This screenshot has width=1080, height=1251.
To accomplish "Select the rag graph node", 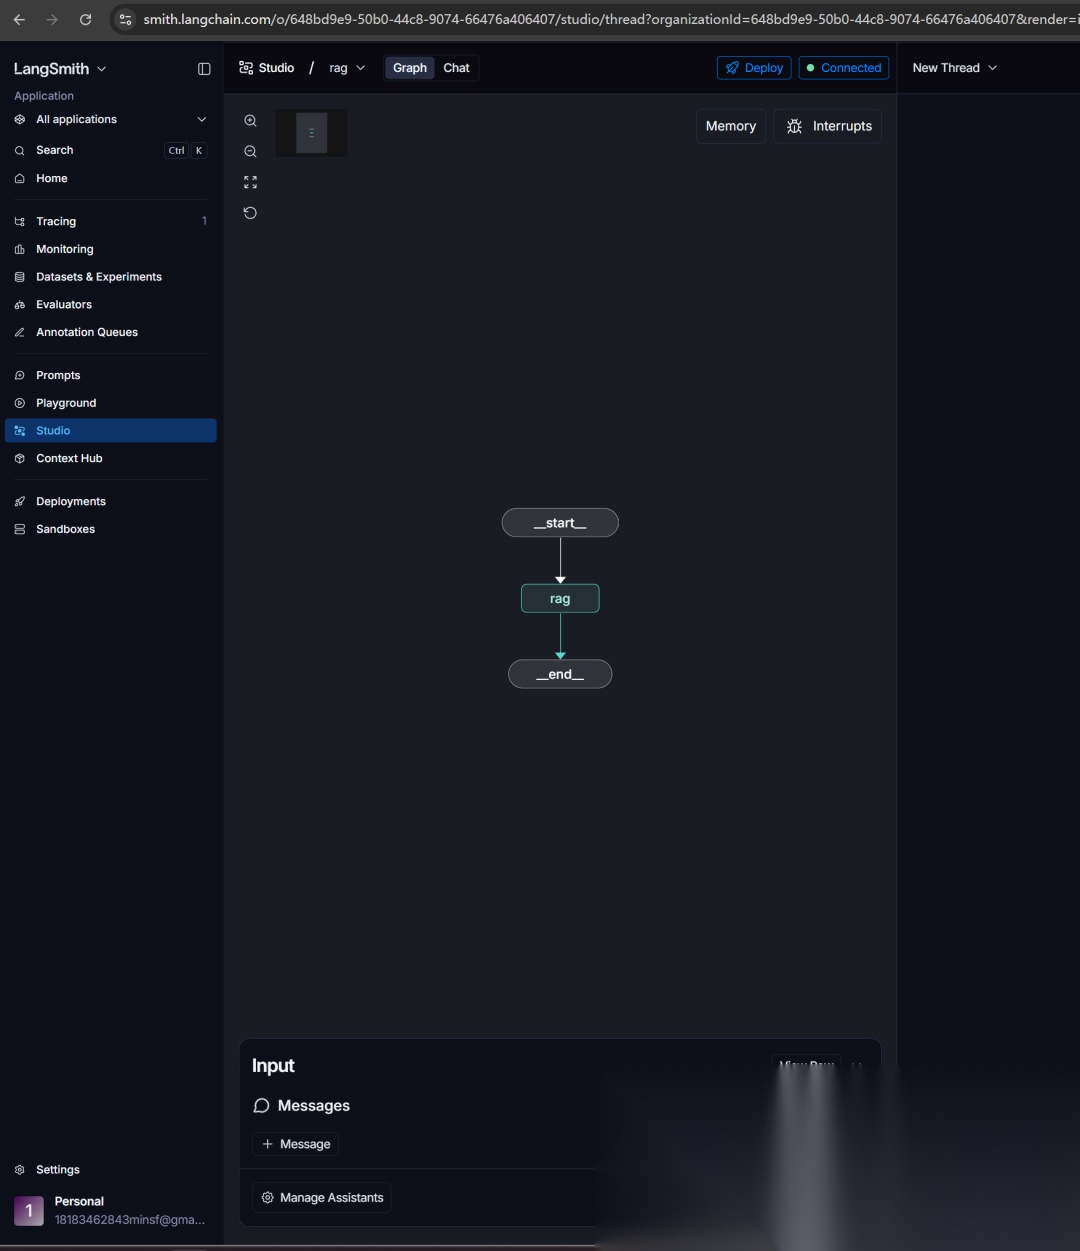I will click(x=560, y=599).
